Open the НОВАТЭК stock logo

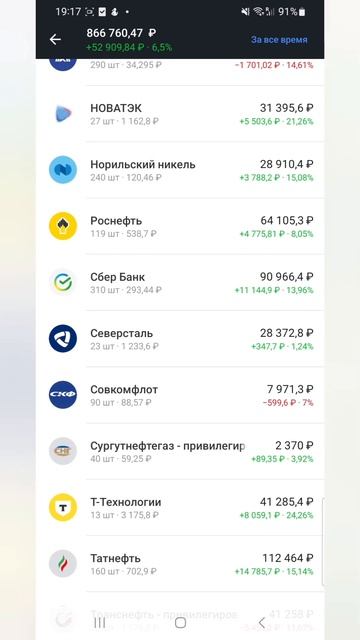[x=63, y=113]
